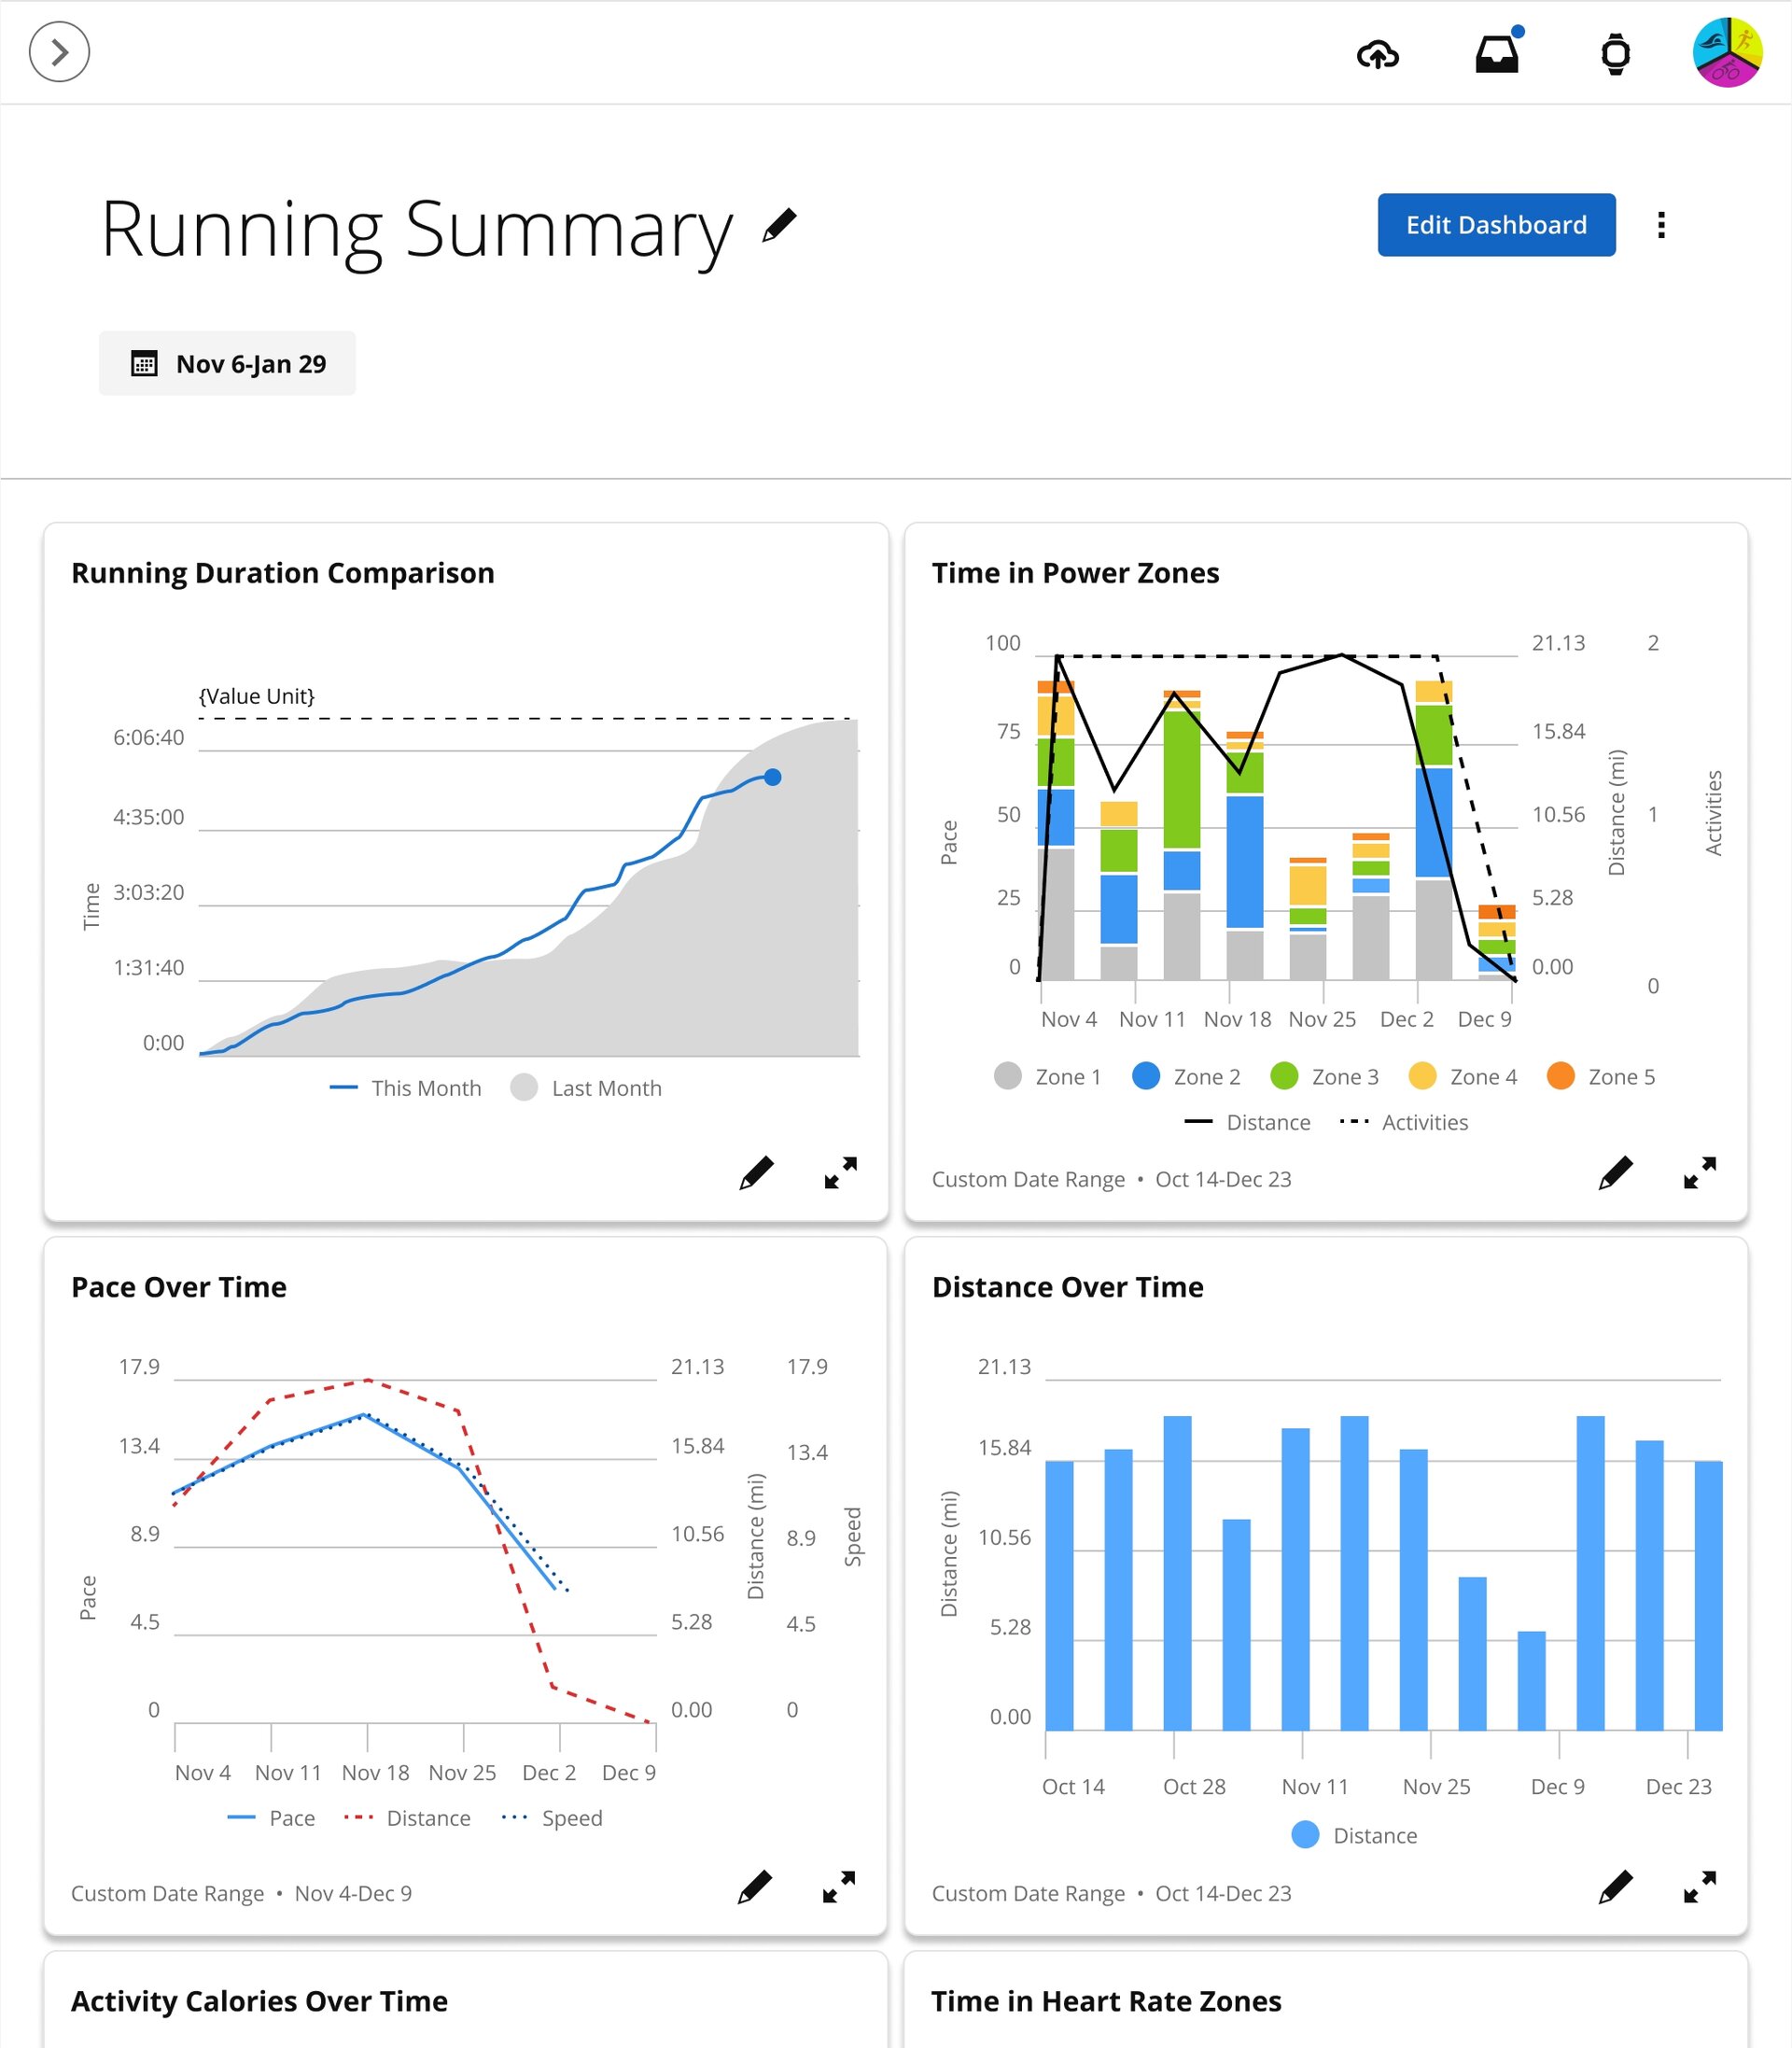Image resolution: width=1792 pixels, height=2048 pixels.
Task: Open the three-dot dashboard options menu
Action: 1661,225
